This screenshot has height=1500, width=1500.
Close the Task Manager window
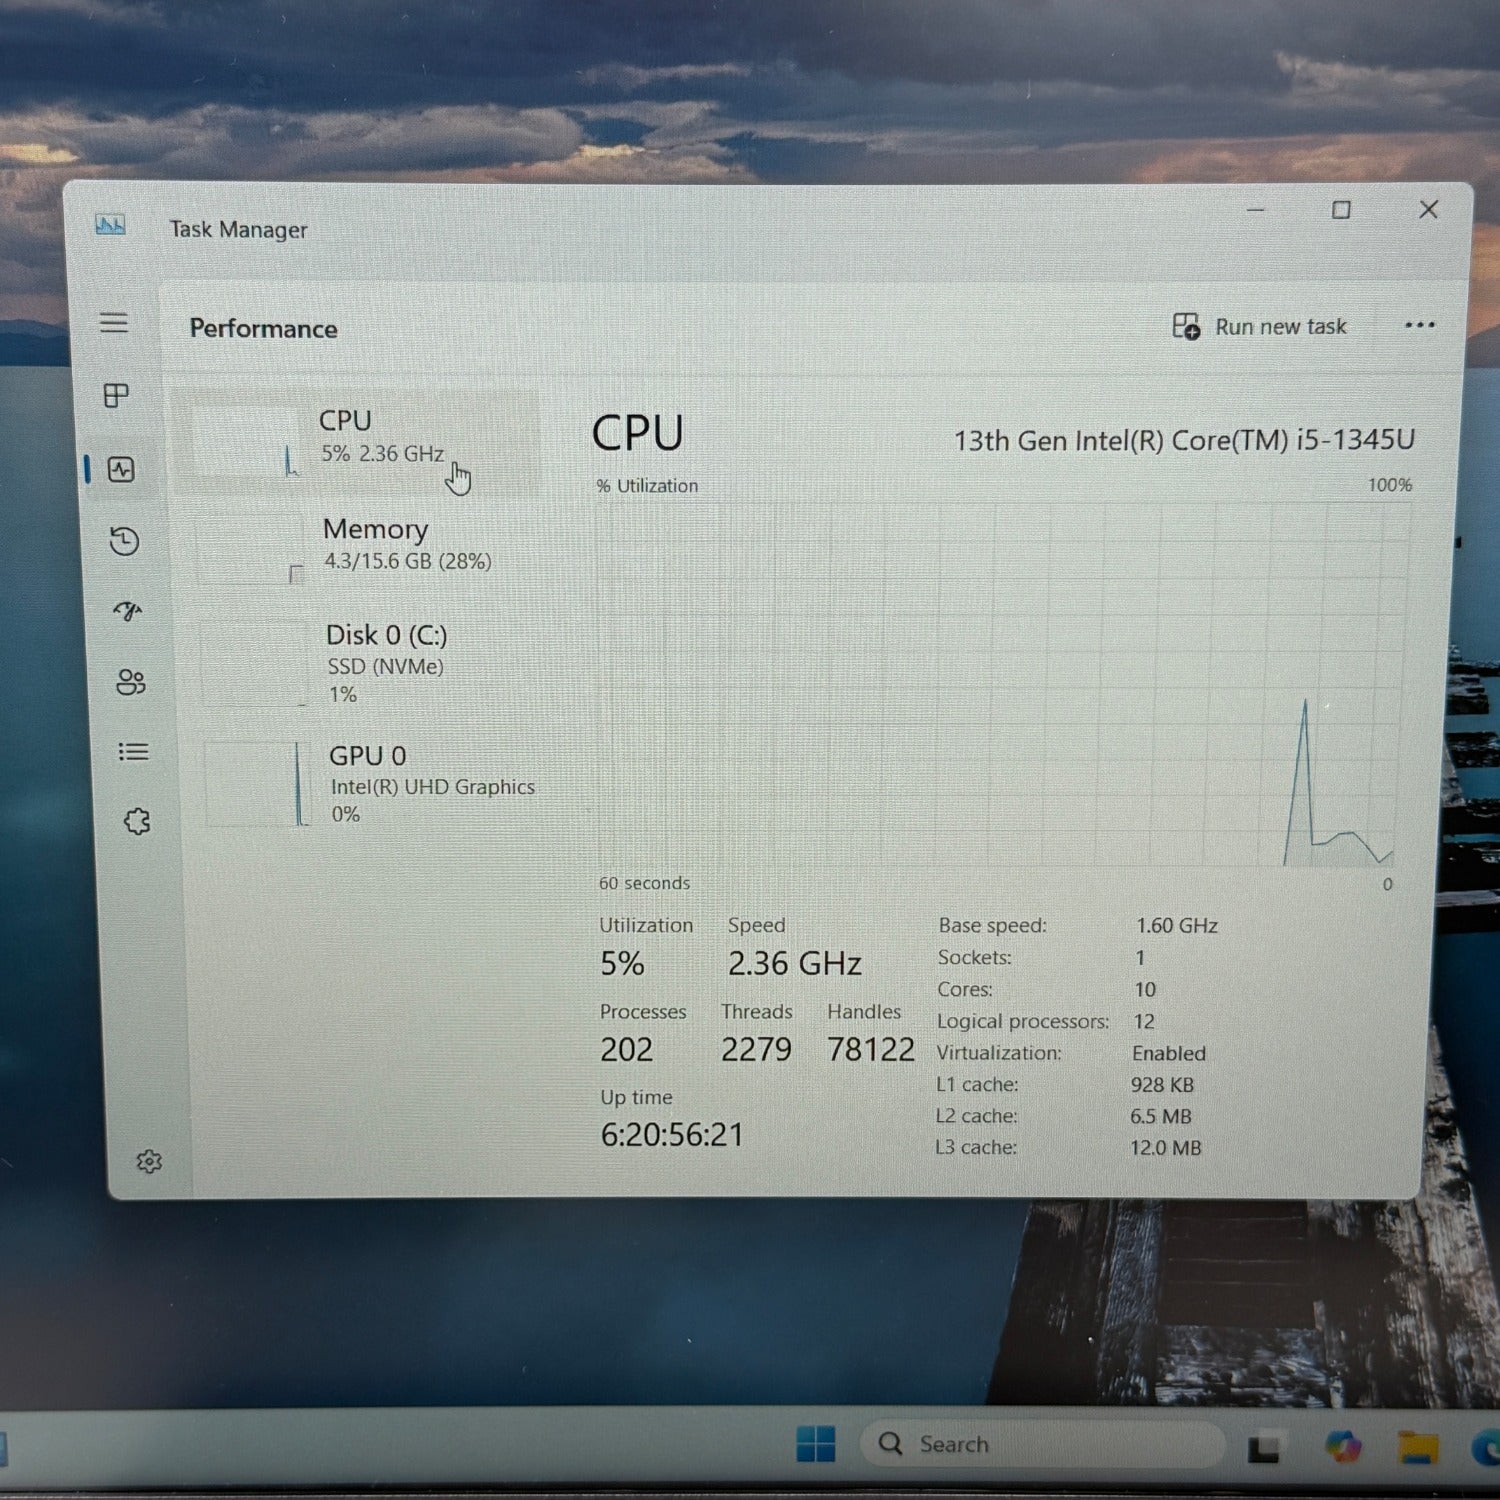tap(1428, 209)
